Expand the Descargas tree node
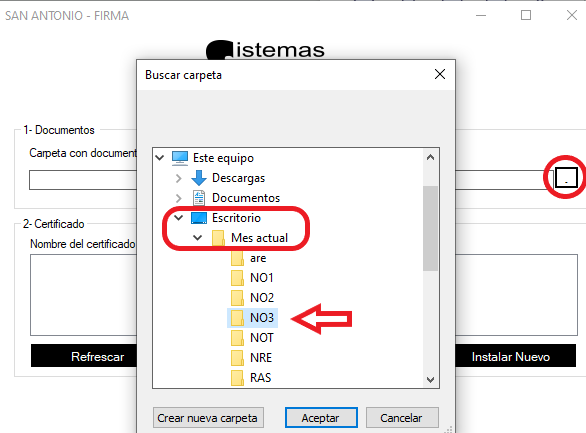 179,178
